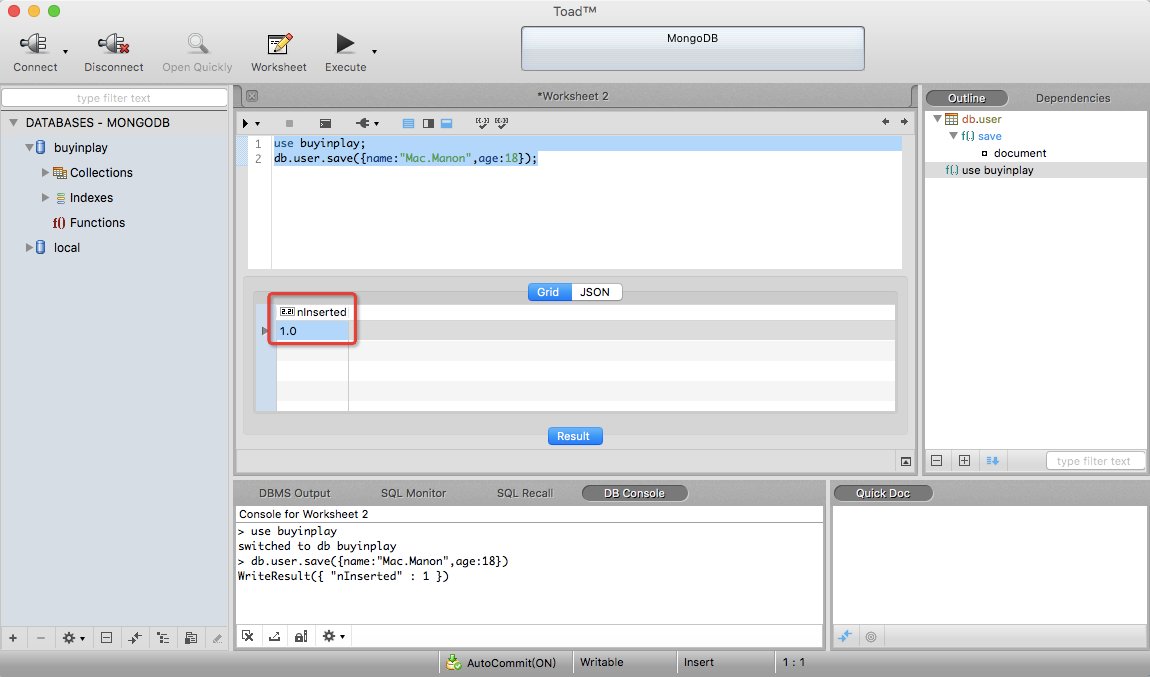The width and height of the screenshot is (1150, 677).
Task: Click the main Execute play icon
Action: 345,44
